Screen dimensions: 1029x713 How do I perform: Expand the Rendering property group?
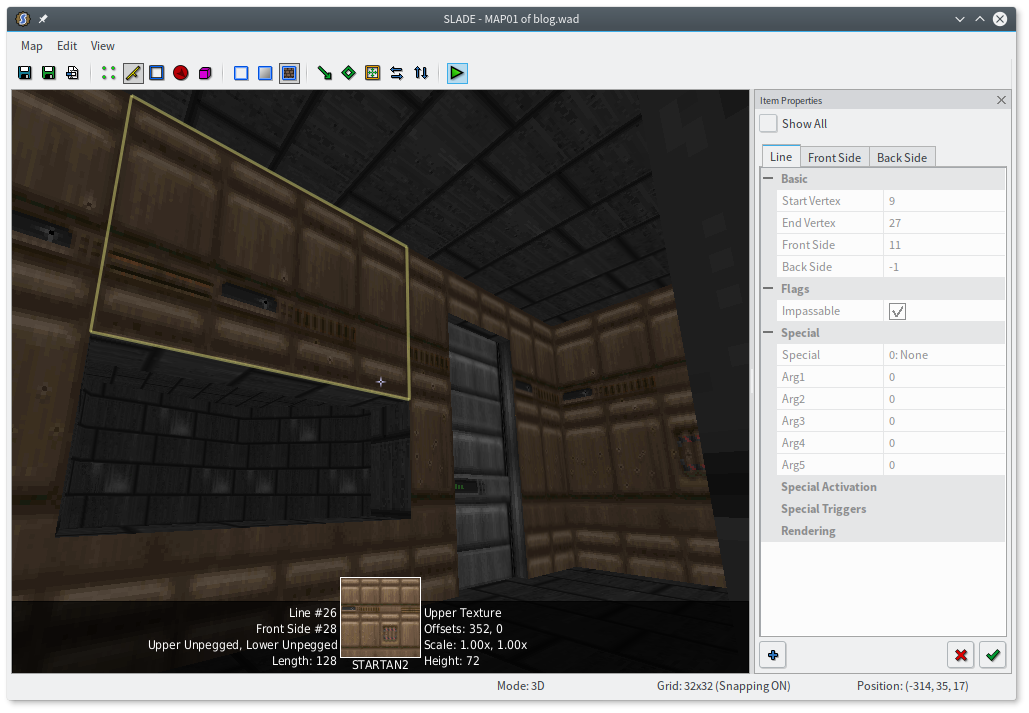[x=808, y=531]
